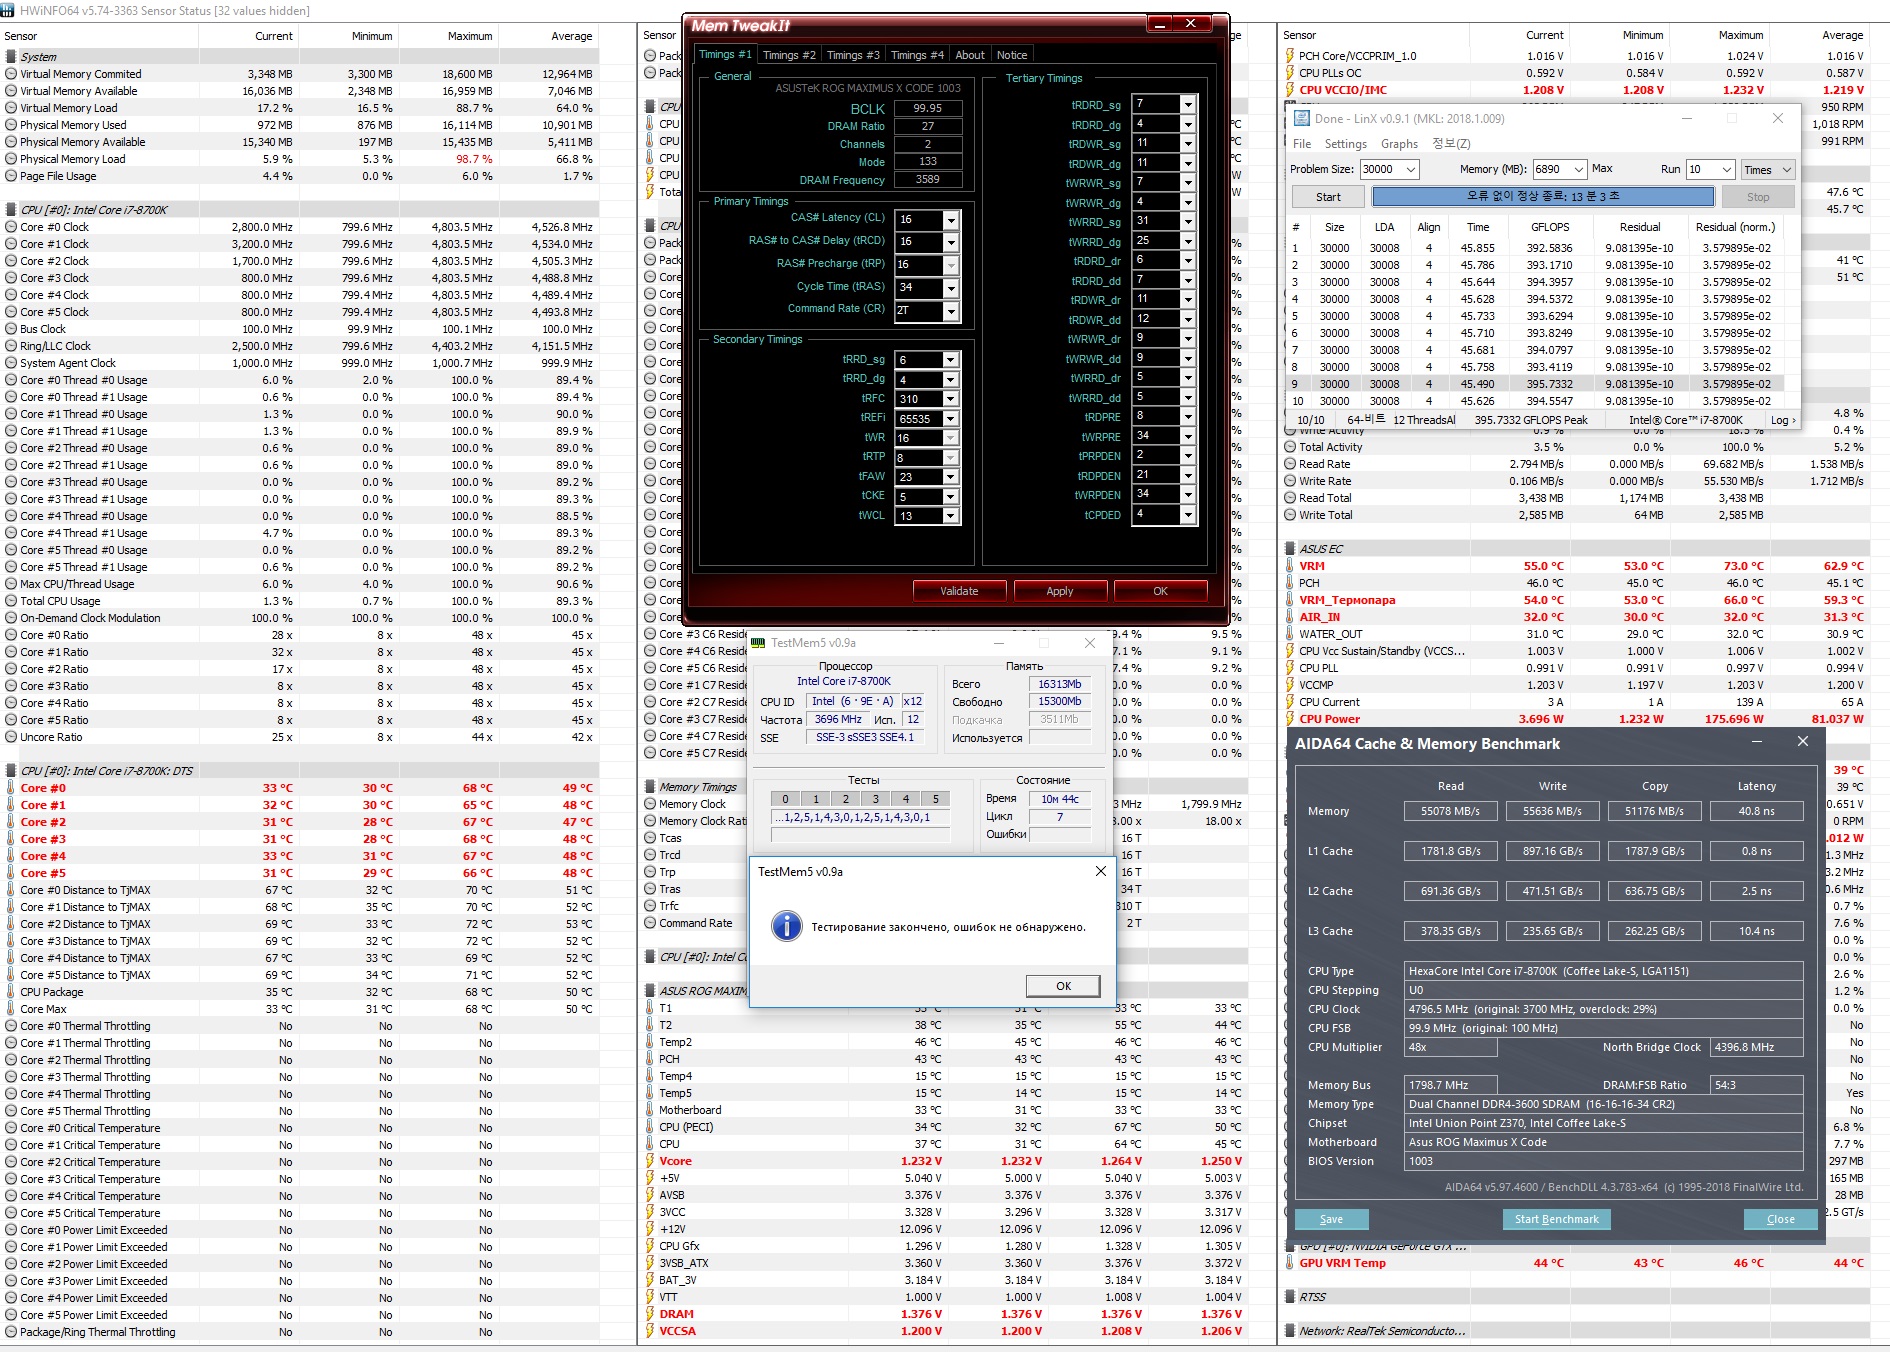The height and width of the screenshot is (1352, 1890).
Task: Click the thermometer icon beside WATER_OUT
Action: (1290, 634)
